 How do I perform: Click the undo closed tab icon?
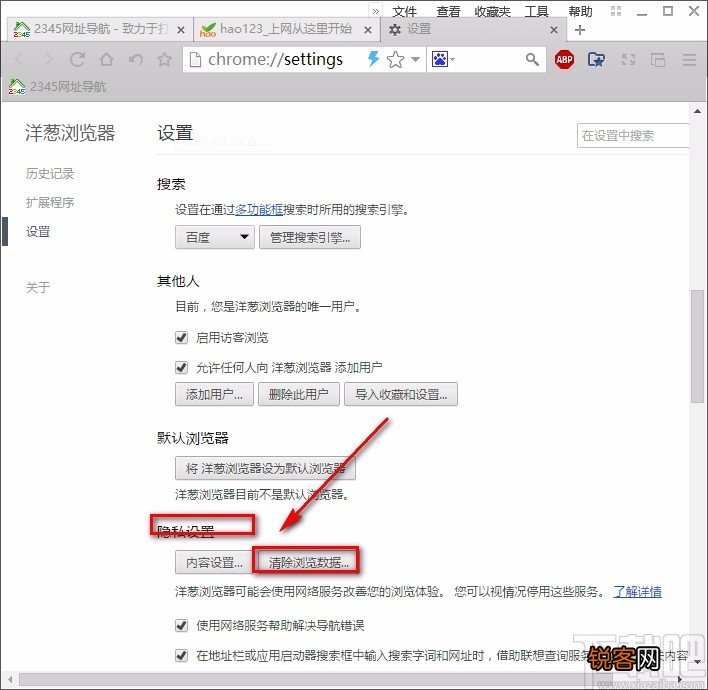pos(135,59)
